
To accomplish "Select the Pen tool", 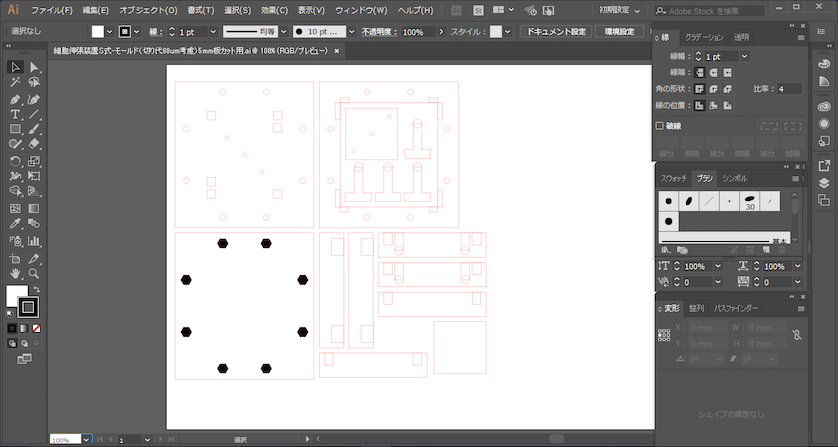I will 15,99.
